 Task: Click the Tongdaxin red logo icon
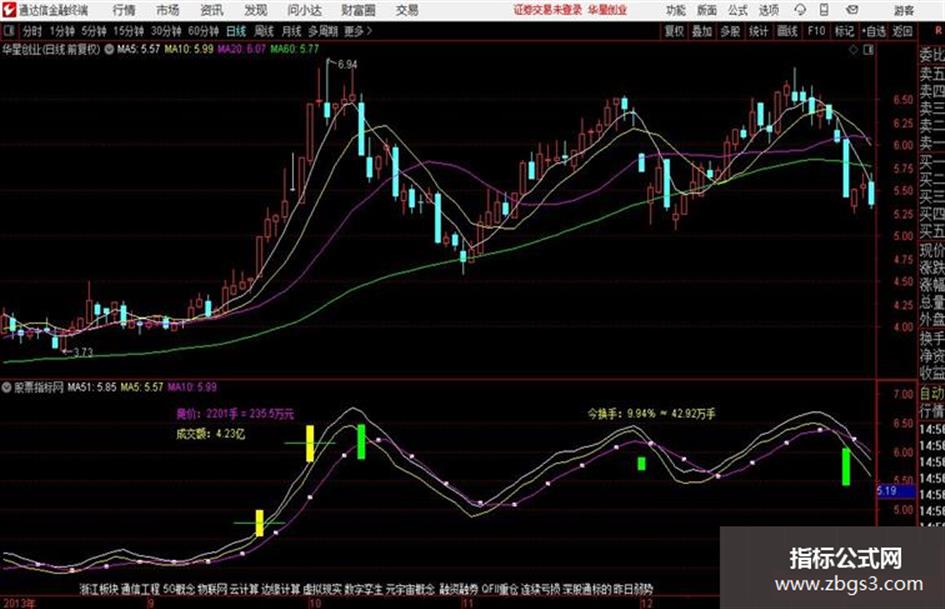[9, 10]
